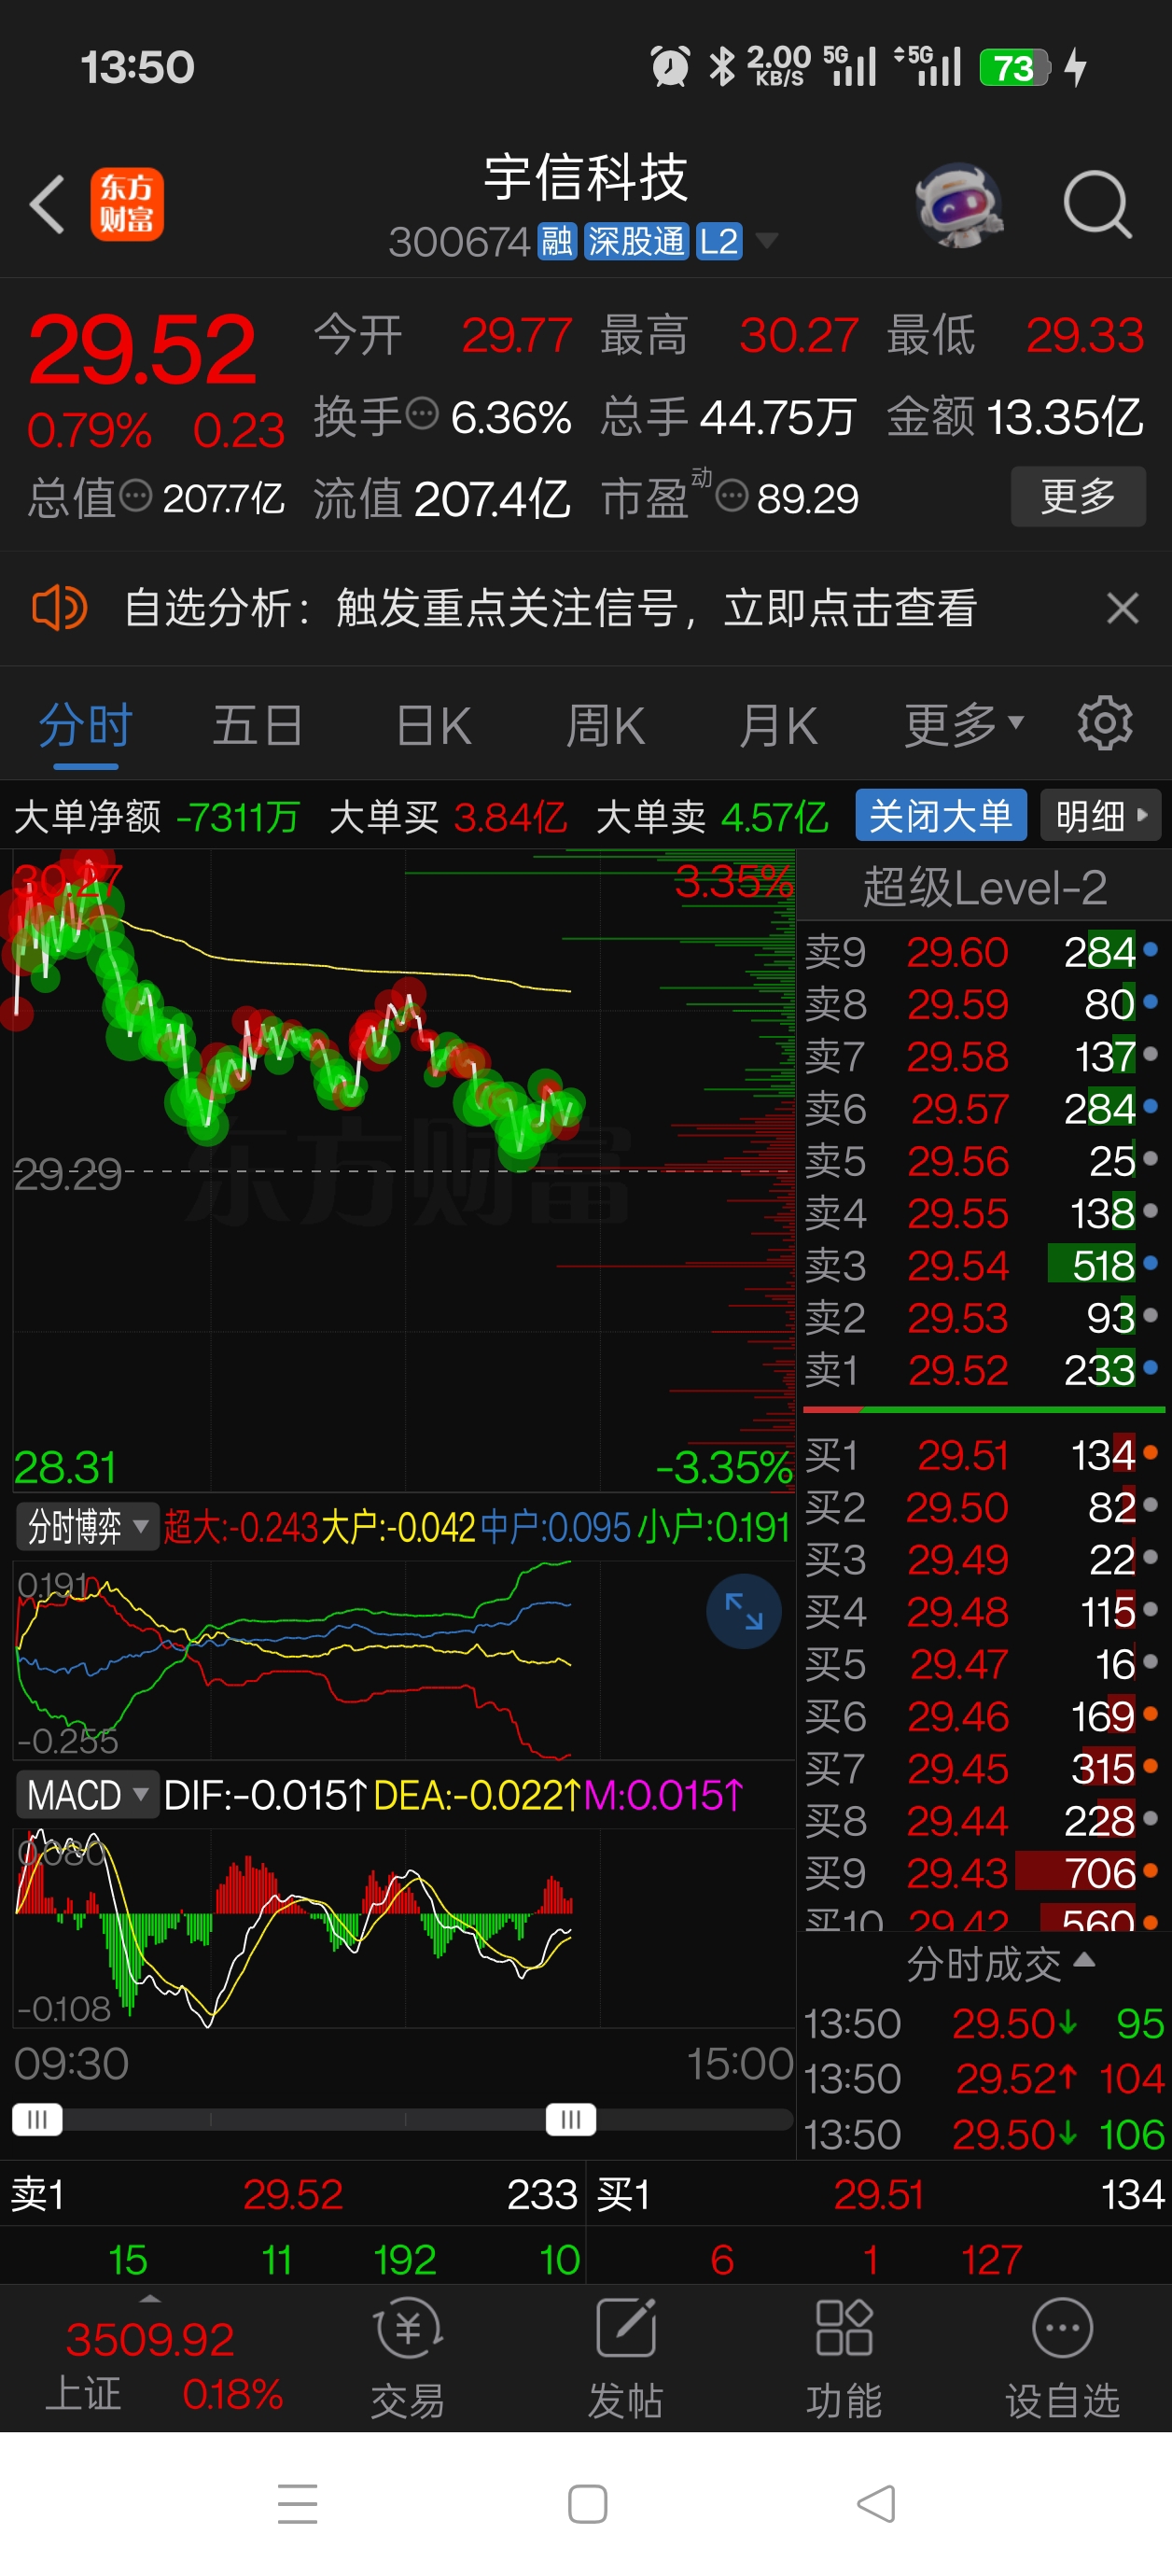Tap info icon beside 换手
Viewport: 1172px width, 2576px height.
[423, 412]
